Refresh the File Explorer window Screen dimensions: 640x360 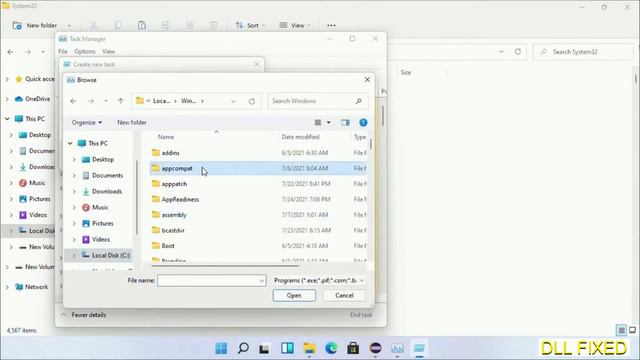(518, 52)
